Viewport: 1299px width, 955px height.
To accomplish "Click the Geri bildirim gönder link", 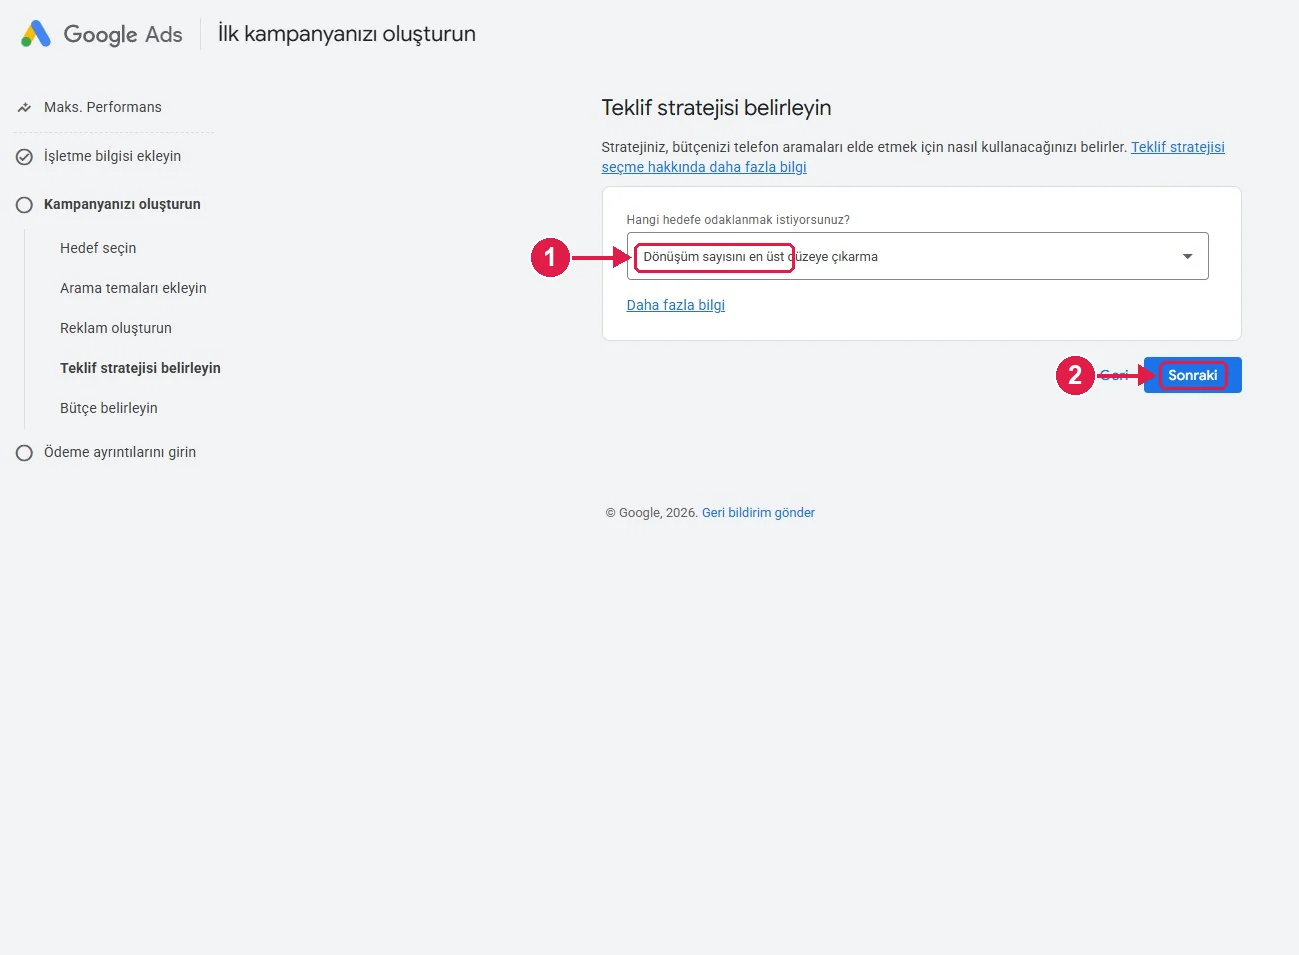I will (x=758, y=513).
